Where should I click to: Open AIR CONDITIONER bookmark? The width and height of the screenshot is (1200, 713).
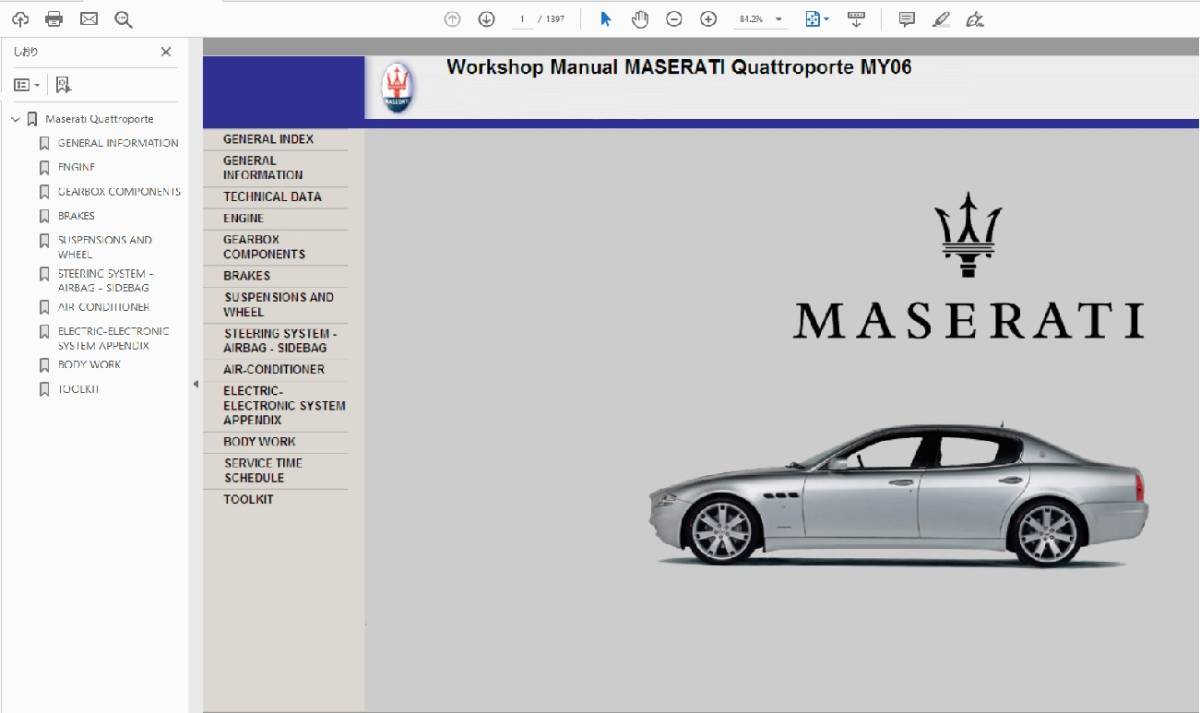click(103, 307)
